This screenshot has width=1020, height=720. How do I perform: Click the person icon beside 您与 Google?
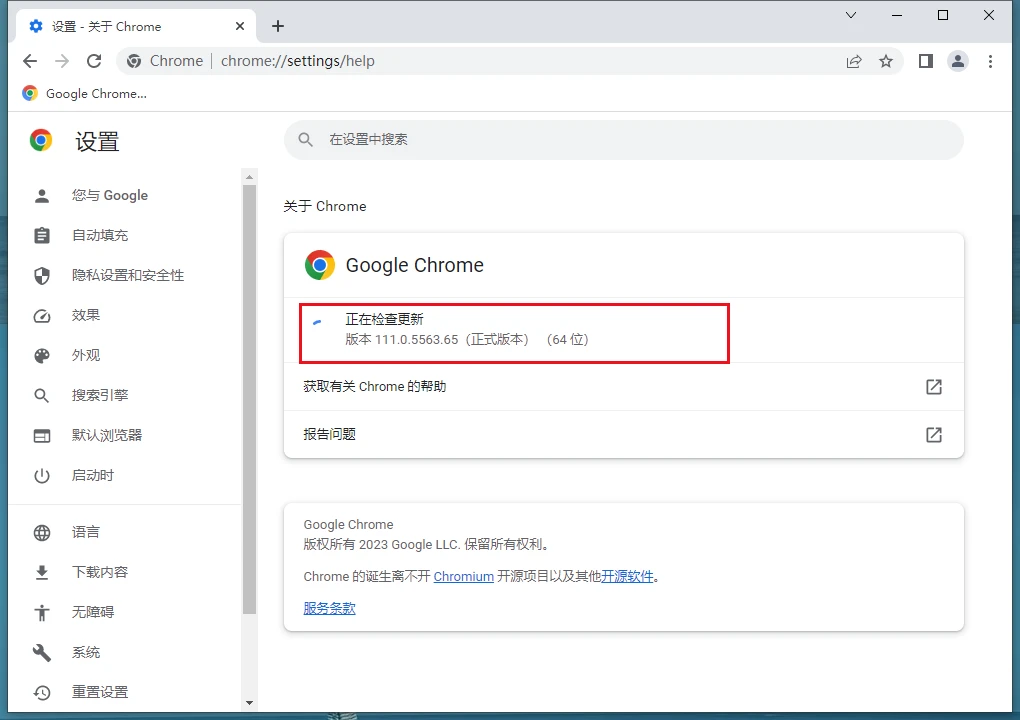tap(42, 196)
